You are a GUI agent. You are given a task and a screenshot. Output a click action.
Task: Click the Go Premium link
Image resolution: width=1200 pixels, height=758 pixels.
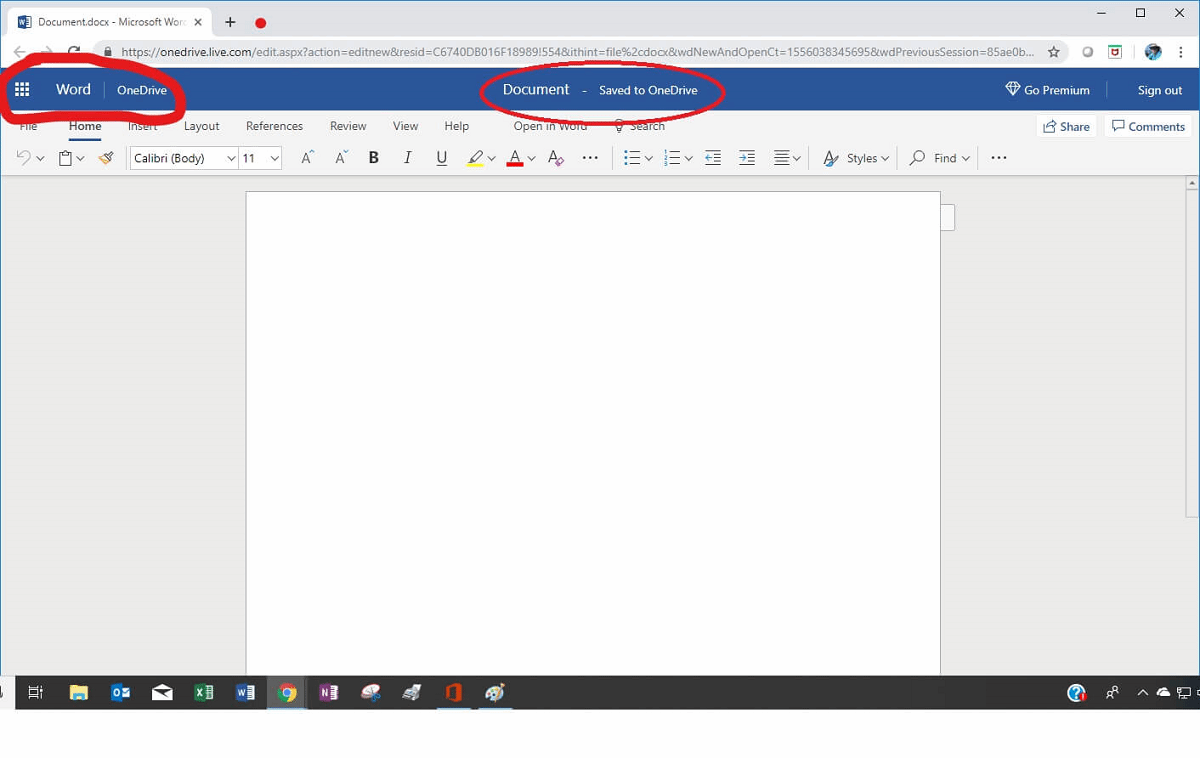(x=1047, y=89)
